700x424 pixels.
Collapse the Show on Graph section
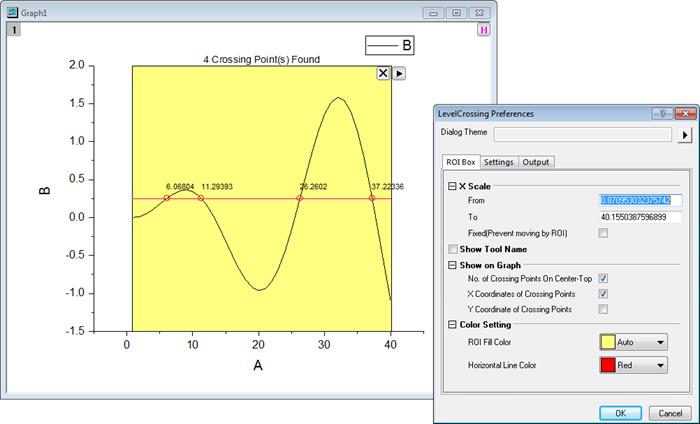tap(452, 265)
